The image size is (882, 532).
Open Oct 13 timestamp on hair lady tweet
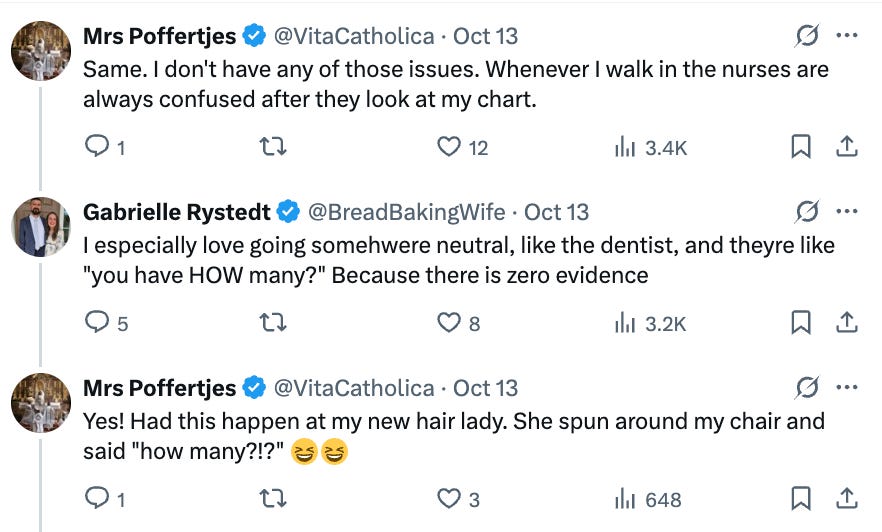pyautogui.click(x=486, y=388)
